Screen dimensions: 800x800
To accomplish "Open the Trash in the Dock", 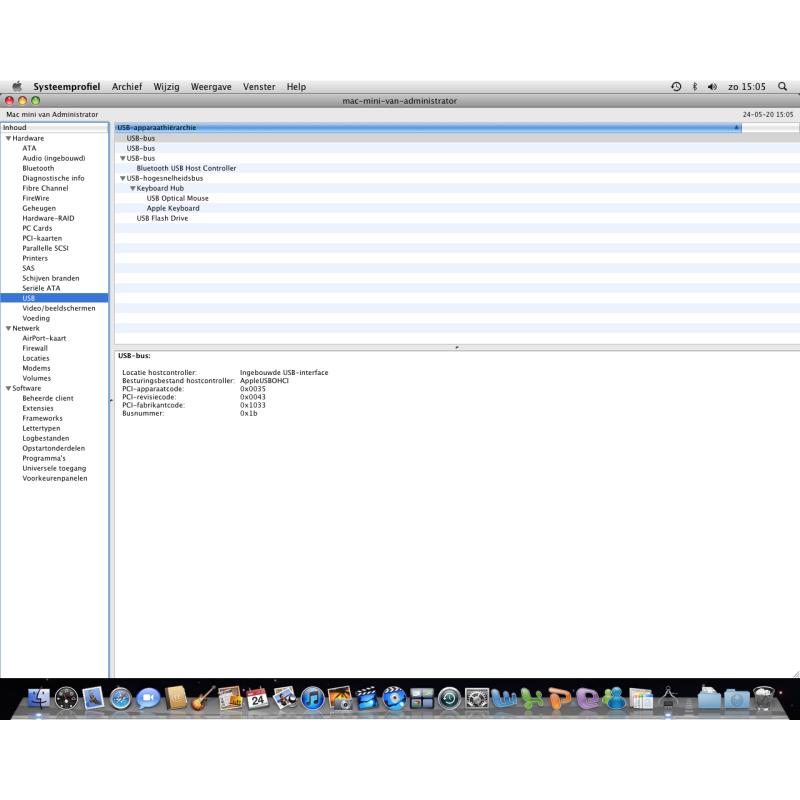I will point(763,698).
